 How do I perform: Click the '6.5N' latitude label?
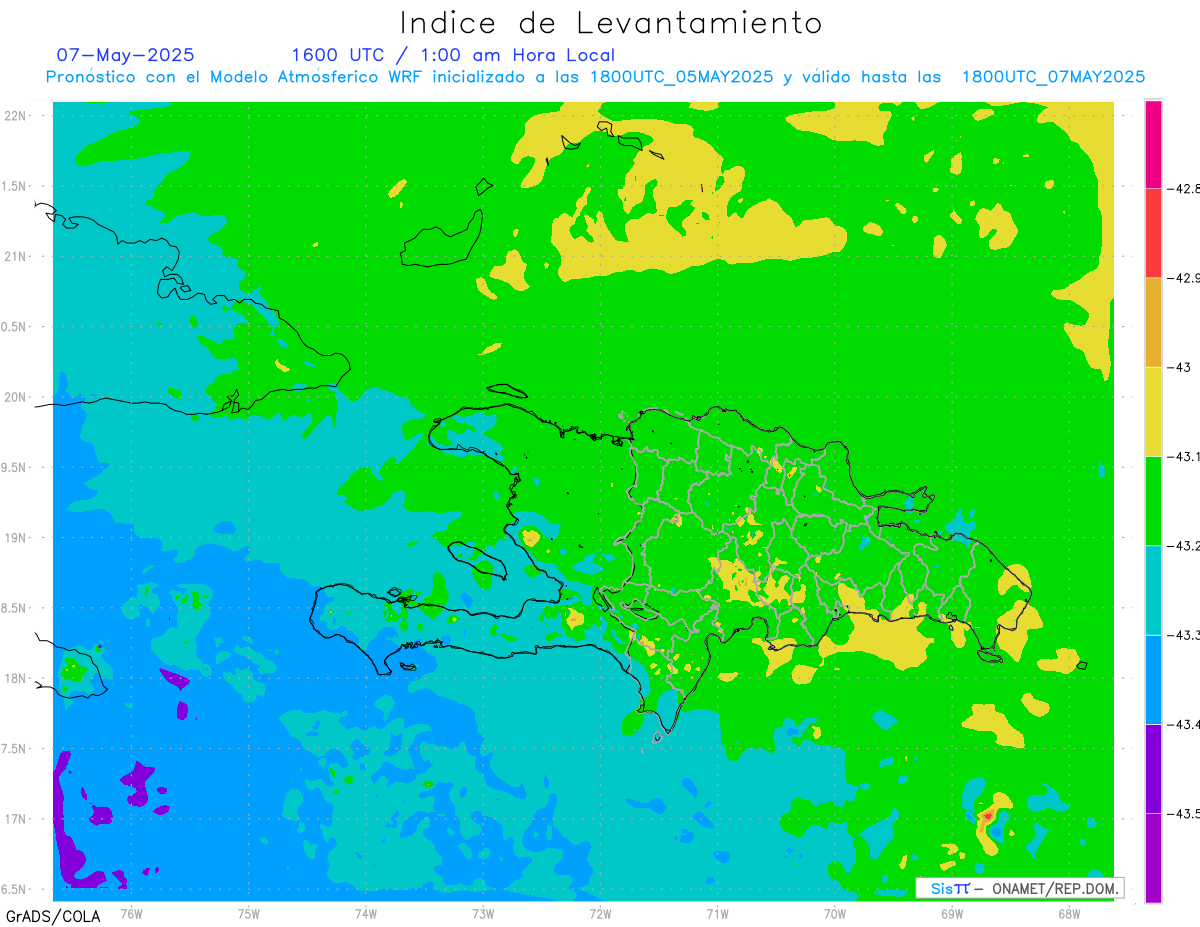15,889
